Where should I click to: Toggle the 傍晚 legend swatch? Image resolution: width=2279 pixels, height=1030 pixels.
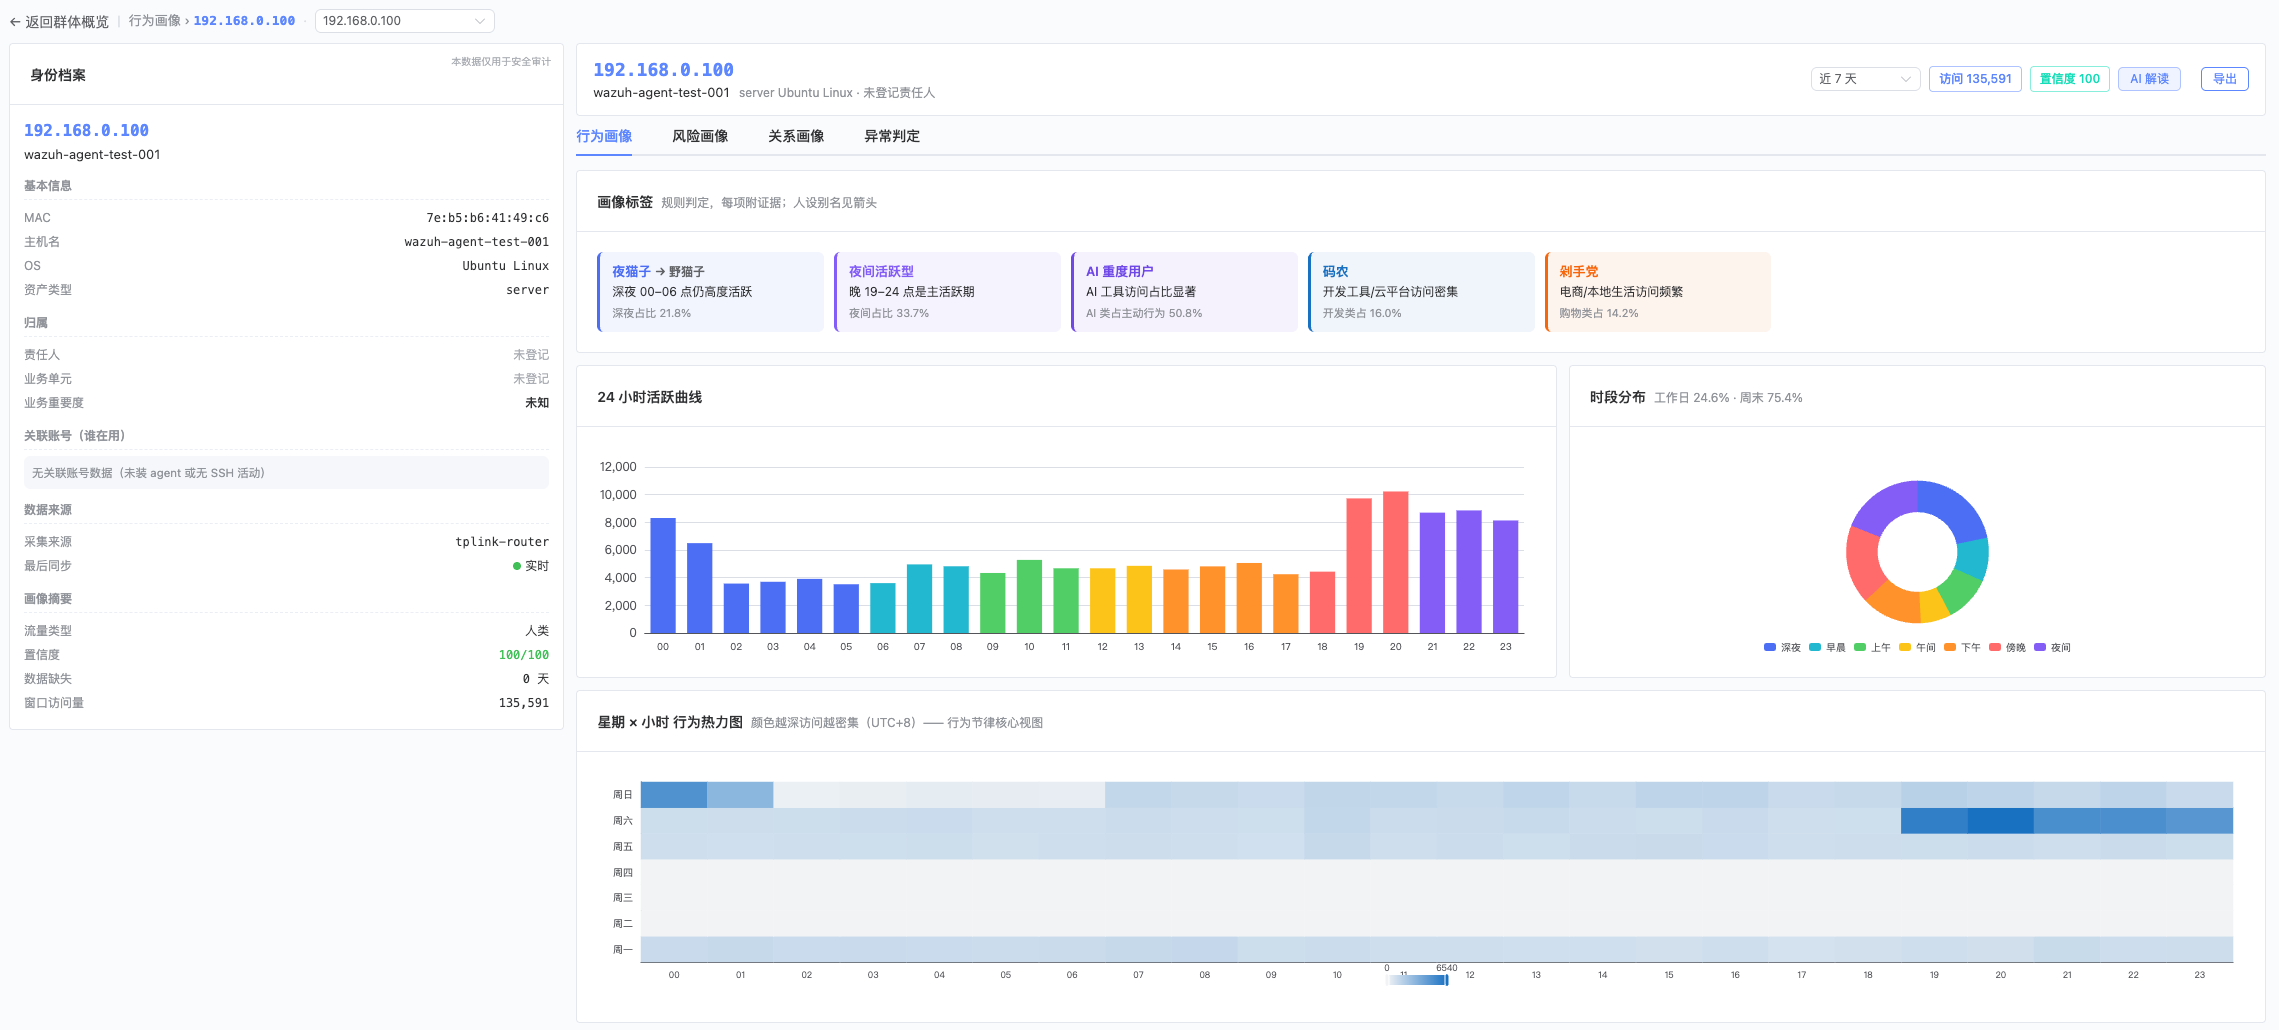pos(1995,647)
